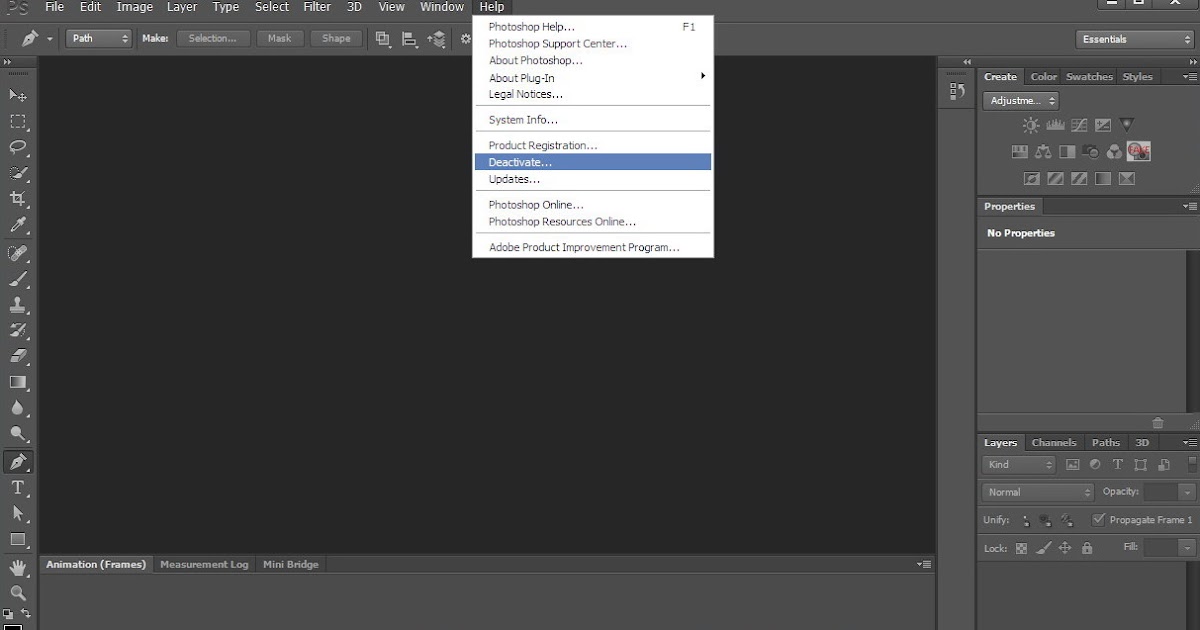
Task: Add a Vibrance adjustment
Action: [x=1127, y=125]
